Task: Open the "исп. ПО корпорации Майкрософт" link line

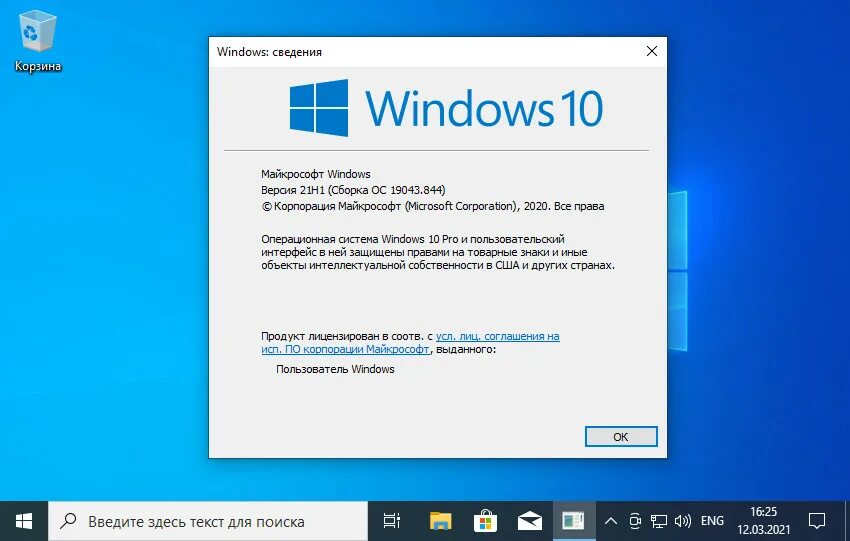Action: point(345,350)
